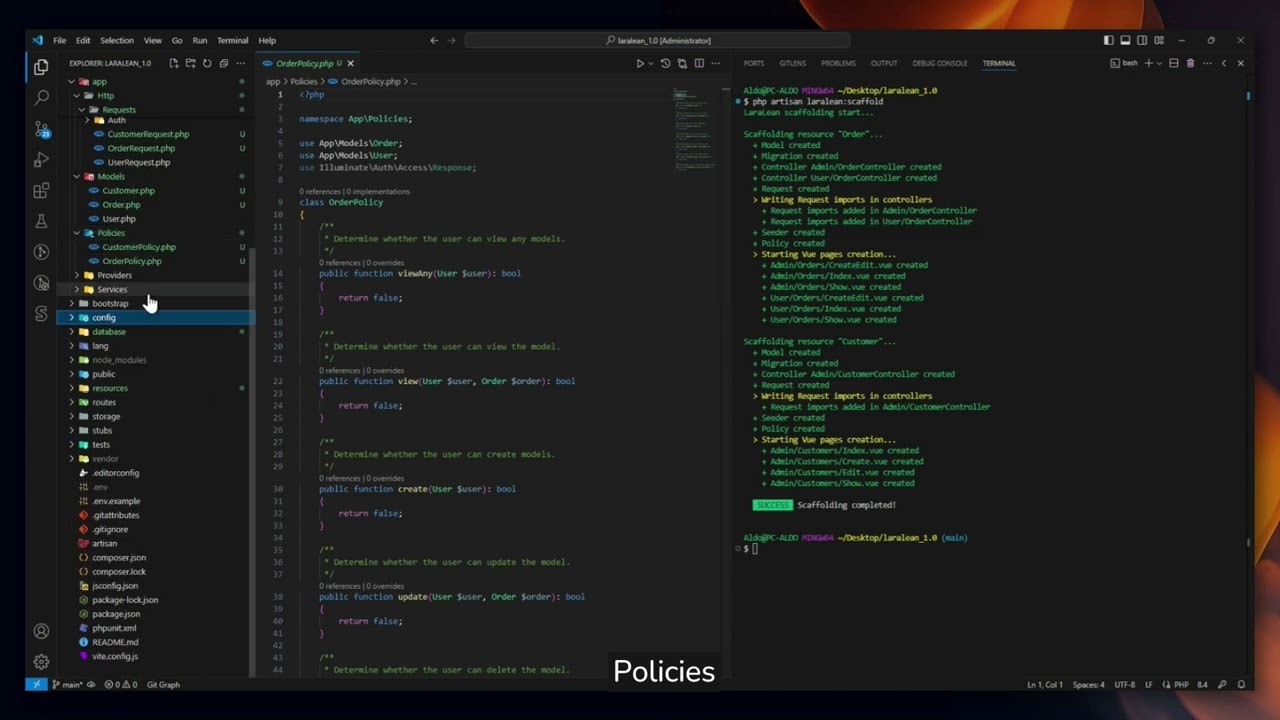
Task: Open vite.config.js file
Action: pyautogui.click(x=115, y=657)
